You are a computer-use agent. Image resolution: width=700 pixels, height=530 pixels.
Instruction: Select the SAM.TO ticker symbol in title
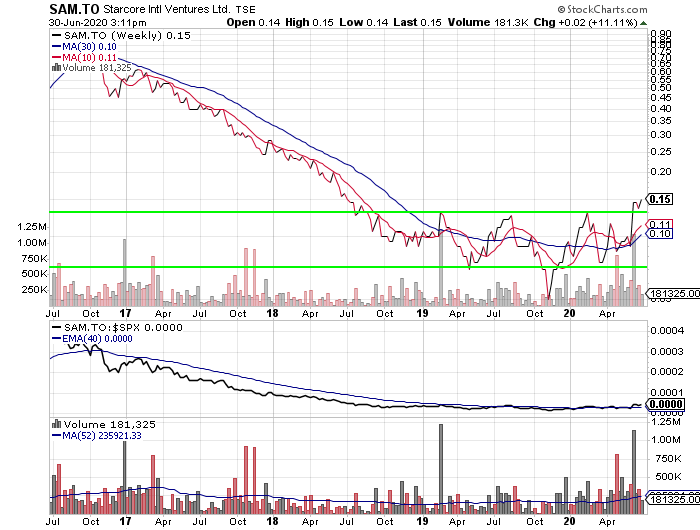pyautogui.click(x=74, y=9)
